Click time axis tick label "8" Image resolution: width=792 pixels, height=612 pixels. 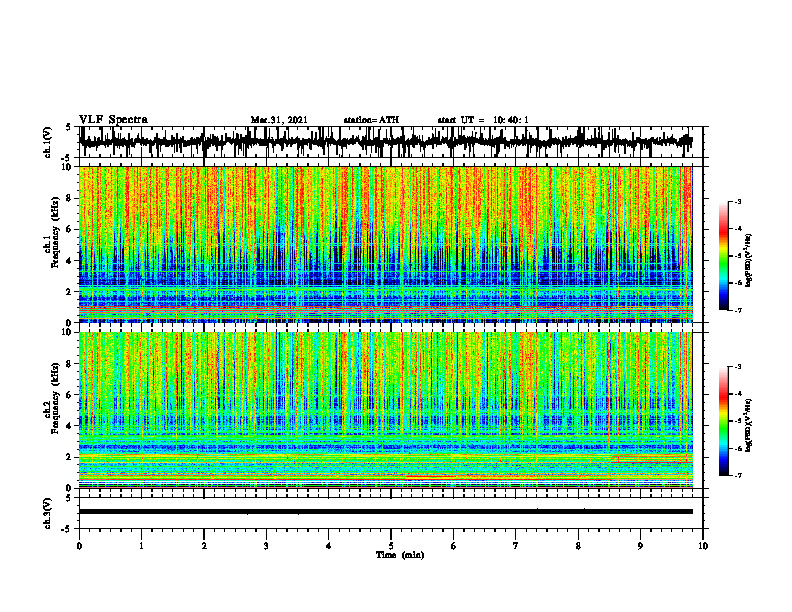tap(578, 546)
